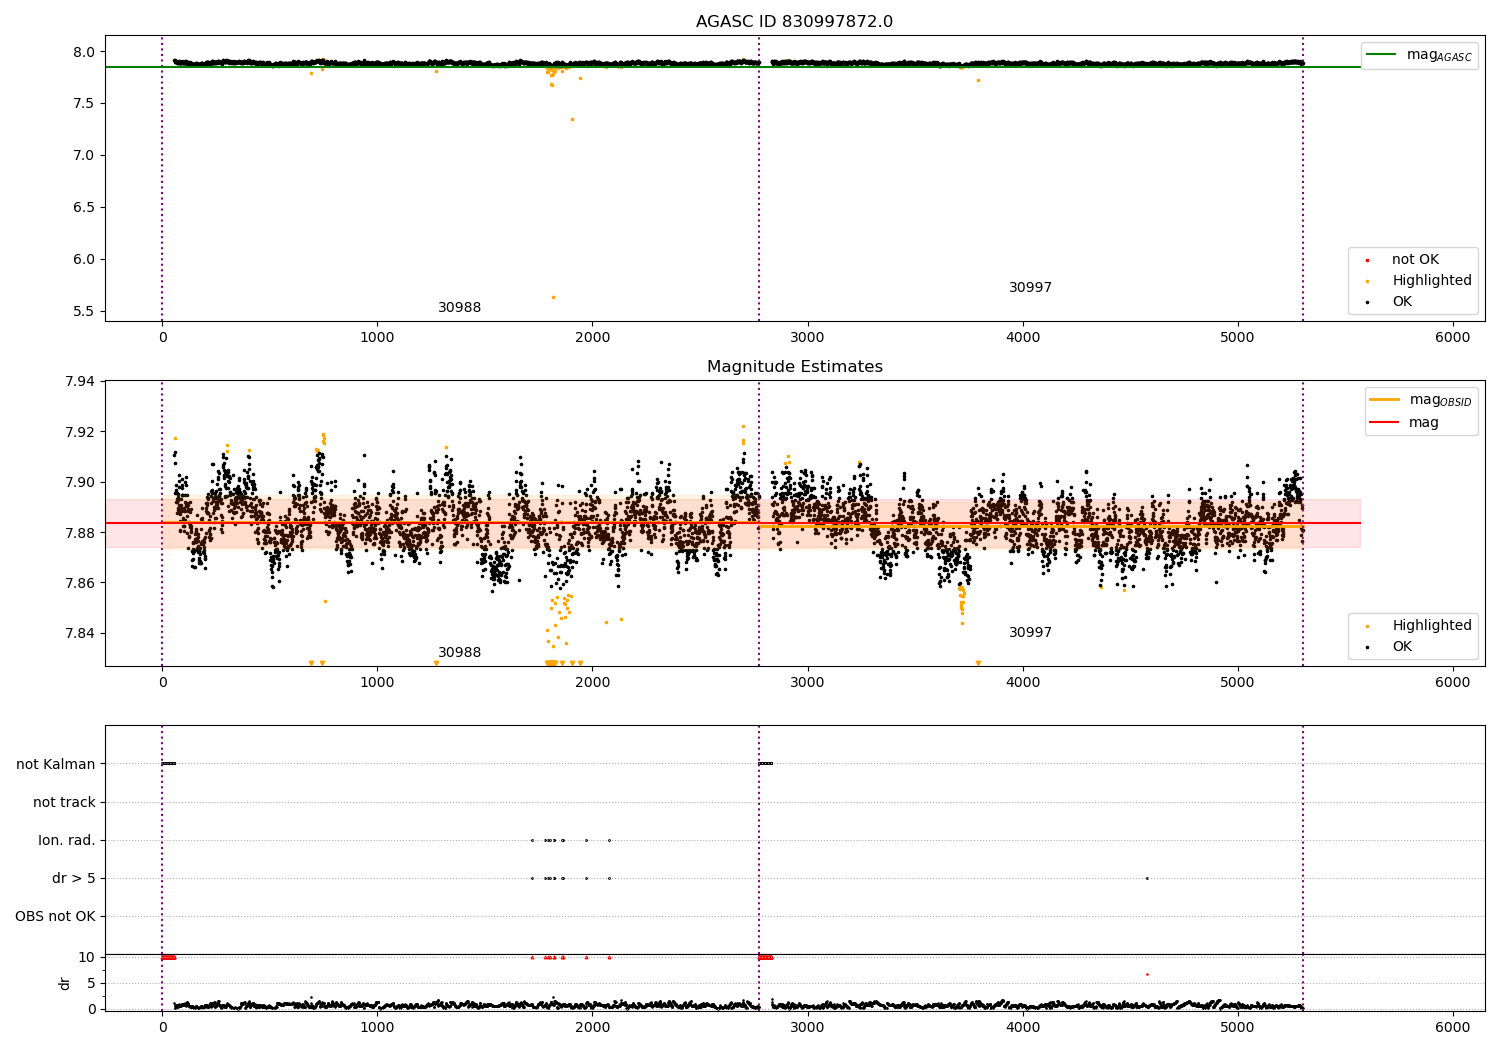Select the red 'not OK' legend marker

[1367, 260]
